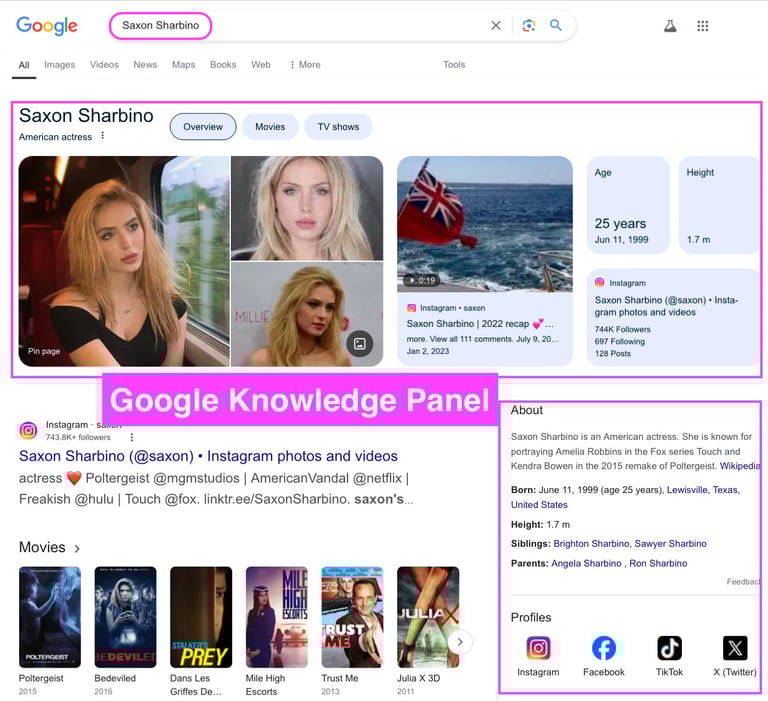Viewport: 768px width, 701px height.
Task: Open Google Lens image search
Action: tap(528, 25)
